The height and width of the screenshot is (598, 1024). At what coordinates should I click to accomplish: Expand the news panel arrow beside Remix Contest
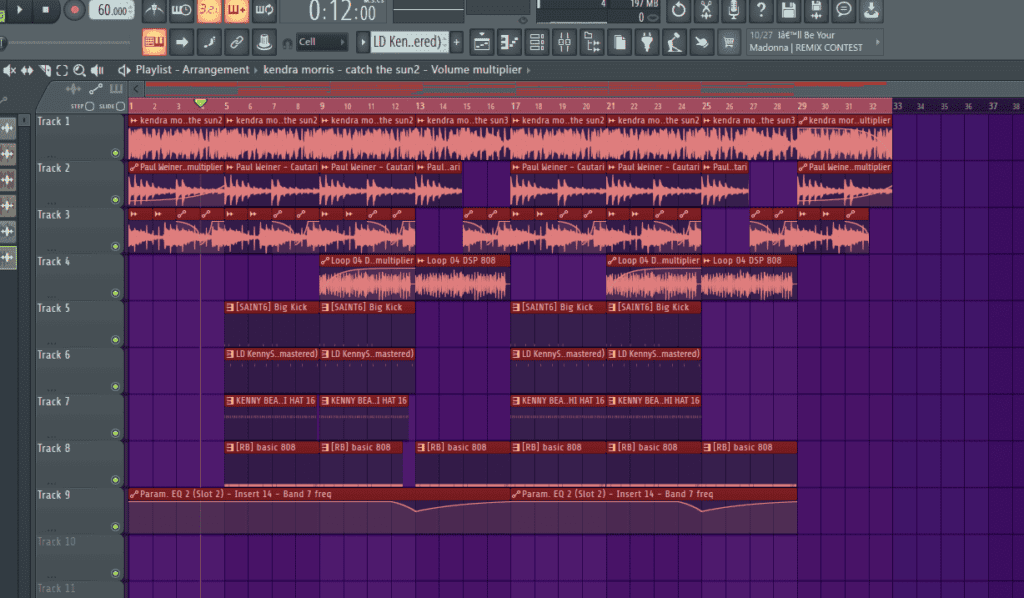879,42
